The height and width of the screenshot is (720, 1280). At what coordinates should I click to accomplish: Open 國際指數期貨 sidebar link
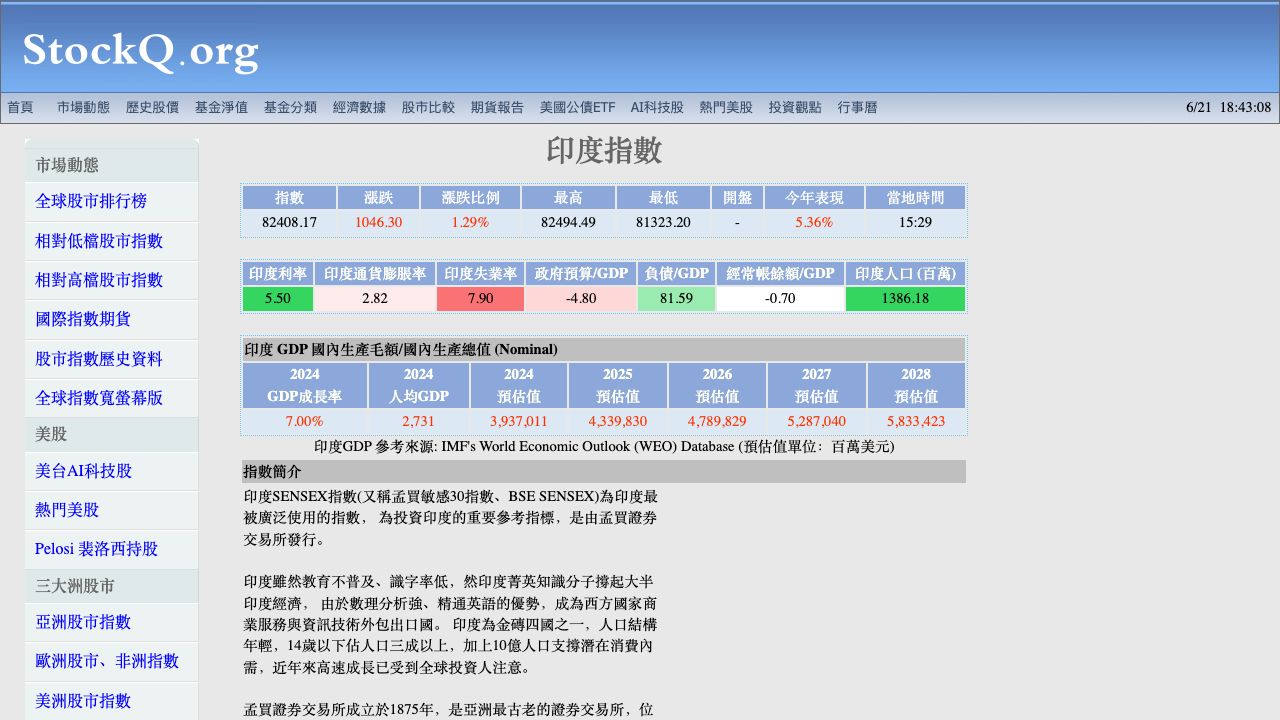tap(83, 319)
